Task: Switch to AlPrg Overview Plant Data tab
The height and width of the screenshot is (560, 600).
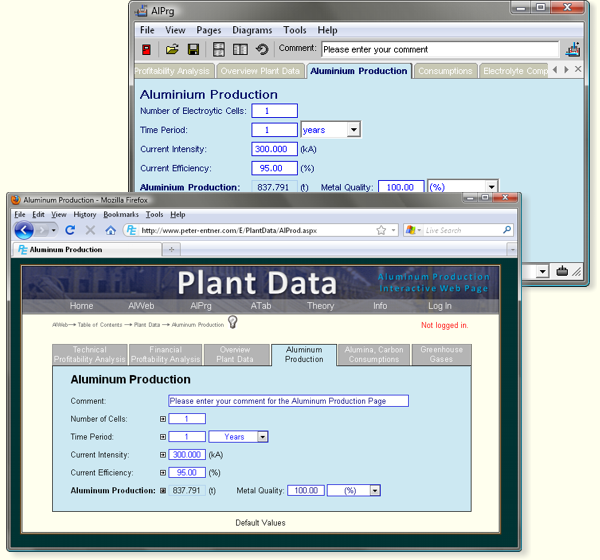Action: pos(260,71)
